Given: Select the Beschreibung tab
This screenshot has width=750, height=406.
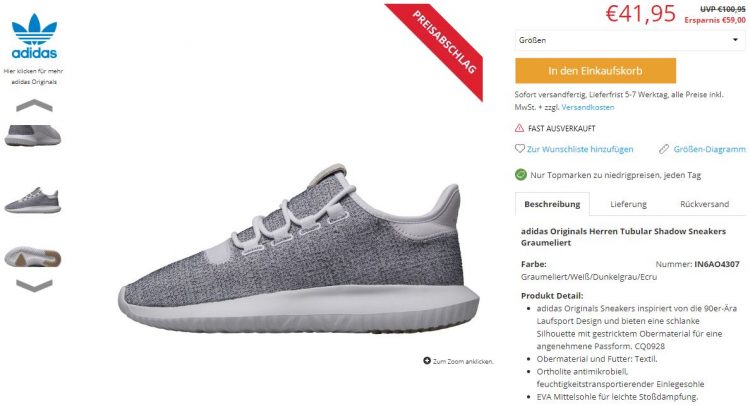Looking at the screenshot, I should pyautogui.click(x=552, y=204).
